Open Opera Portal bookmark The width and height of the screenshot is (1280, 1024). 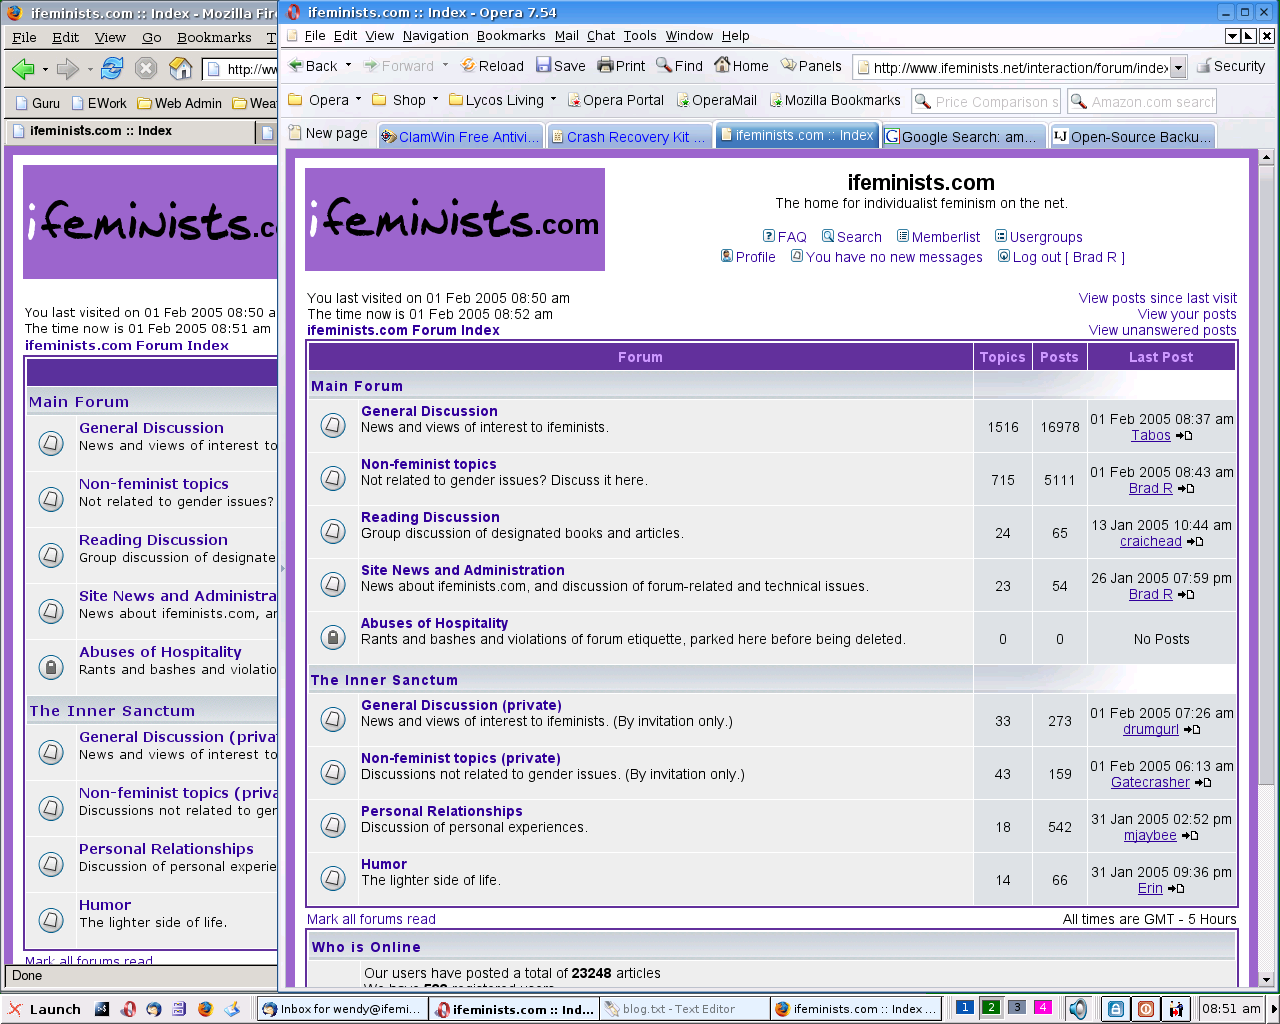coord(615,100)
